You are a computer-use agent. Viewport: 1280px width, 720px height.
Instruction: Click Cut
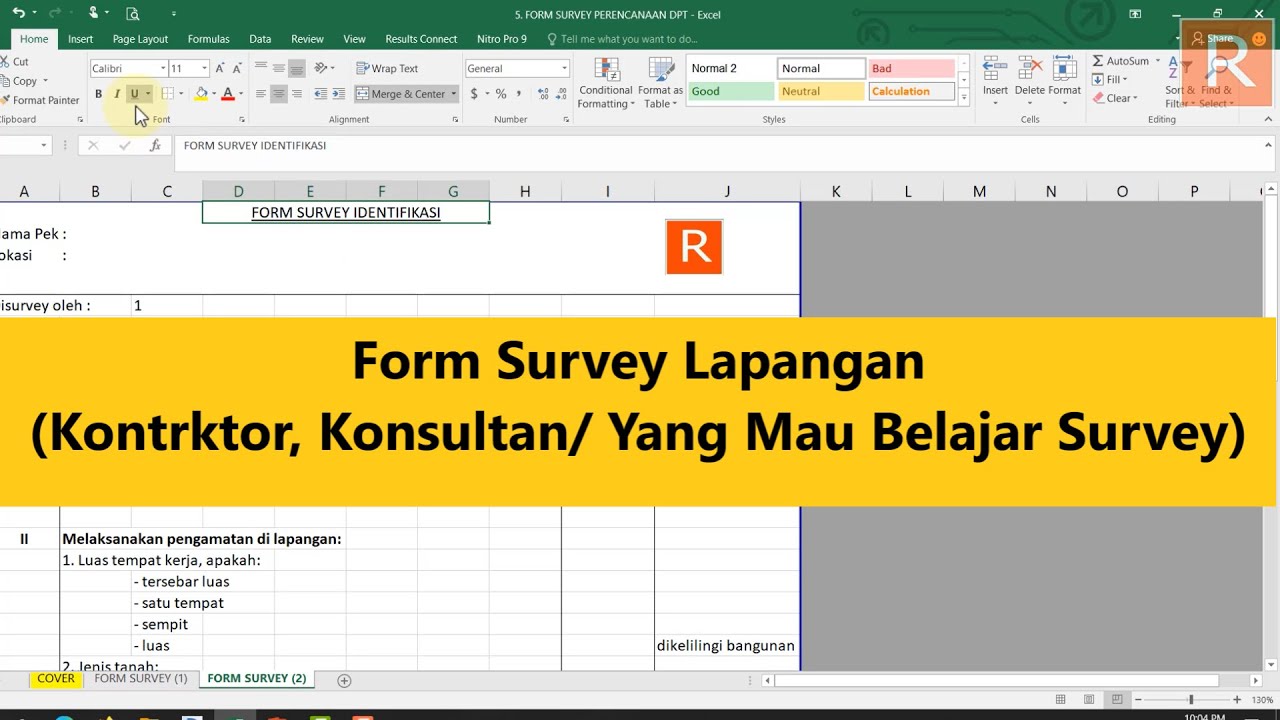click(x=15, y=61)
